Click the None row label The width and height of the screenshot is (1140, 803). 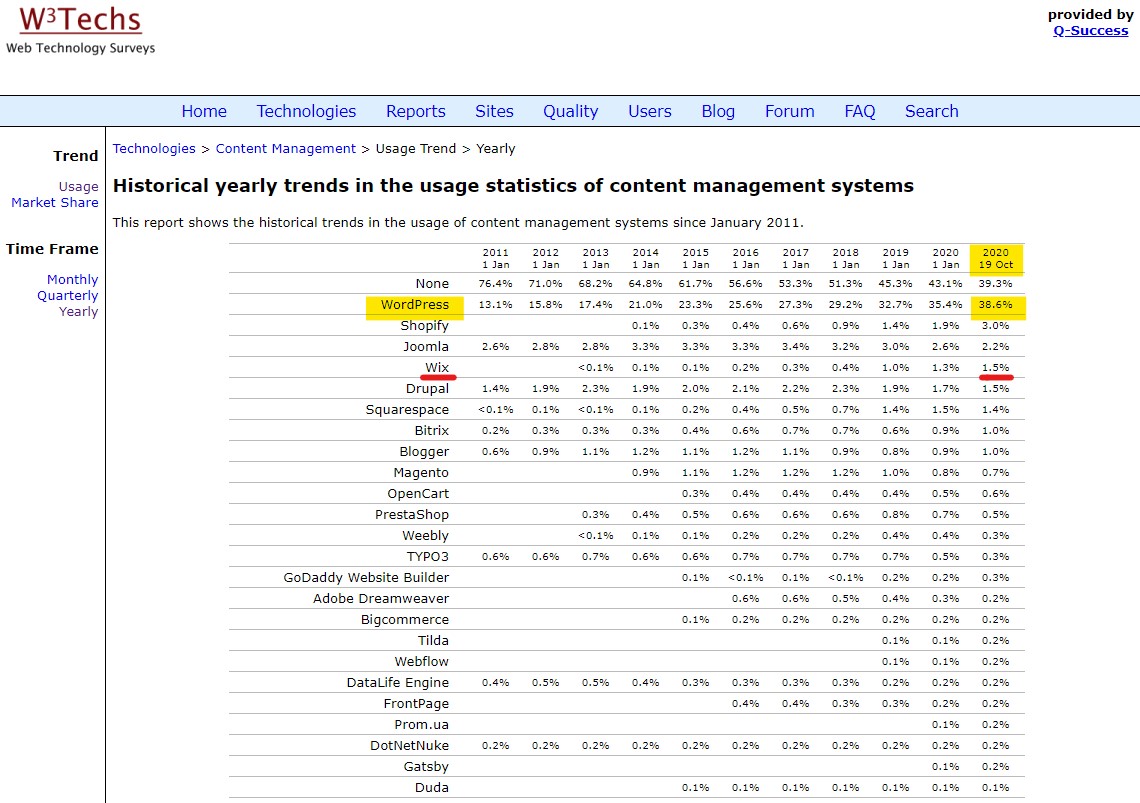[432, 284]
